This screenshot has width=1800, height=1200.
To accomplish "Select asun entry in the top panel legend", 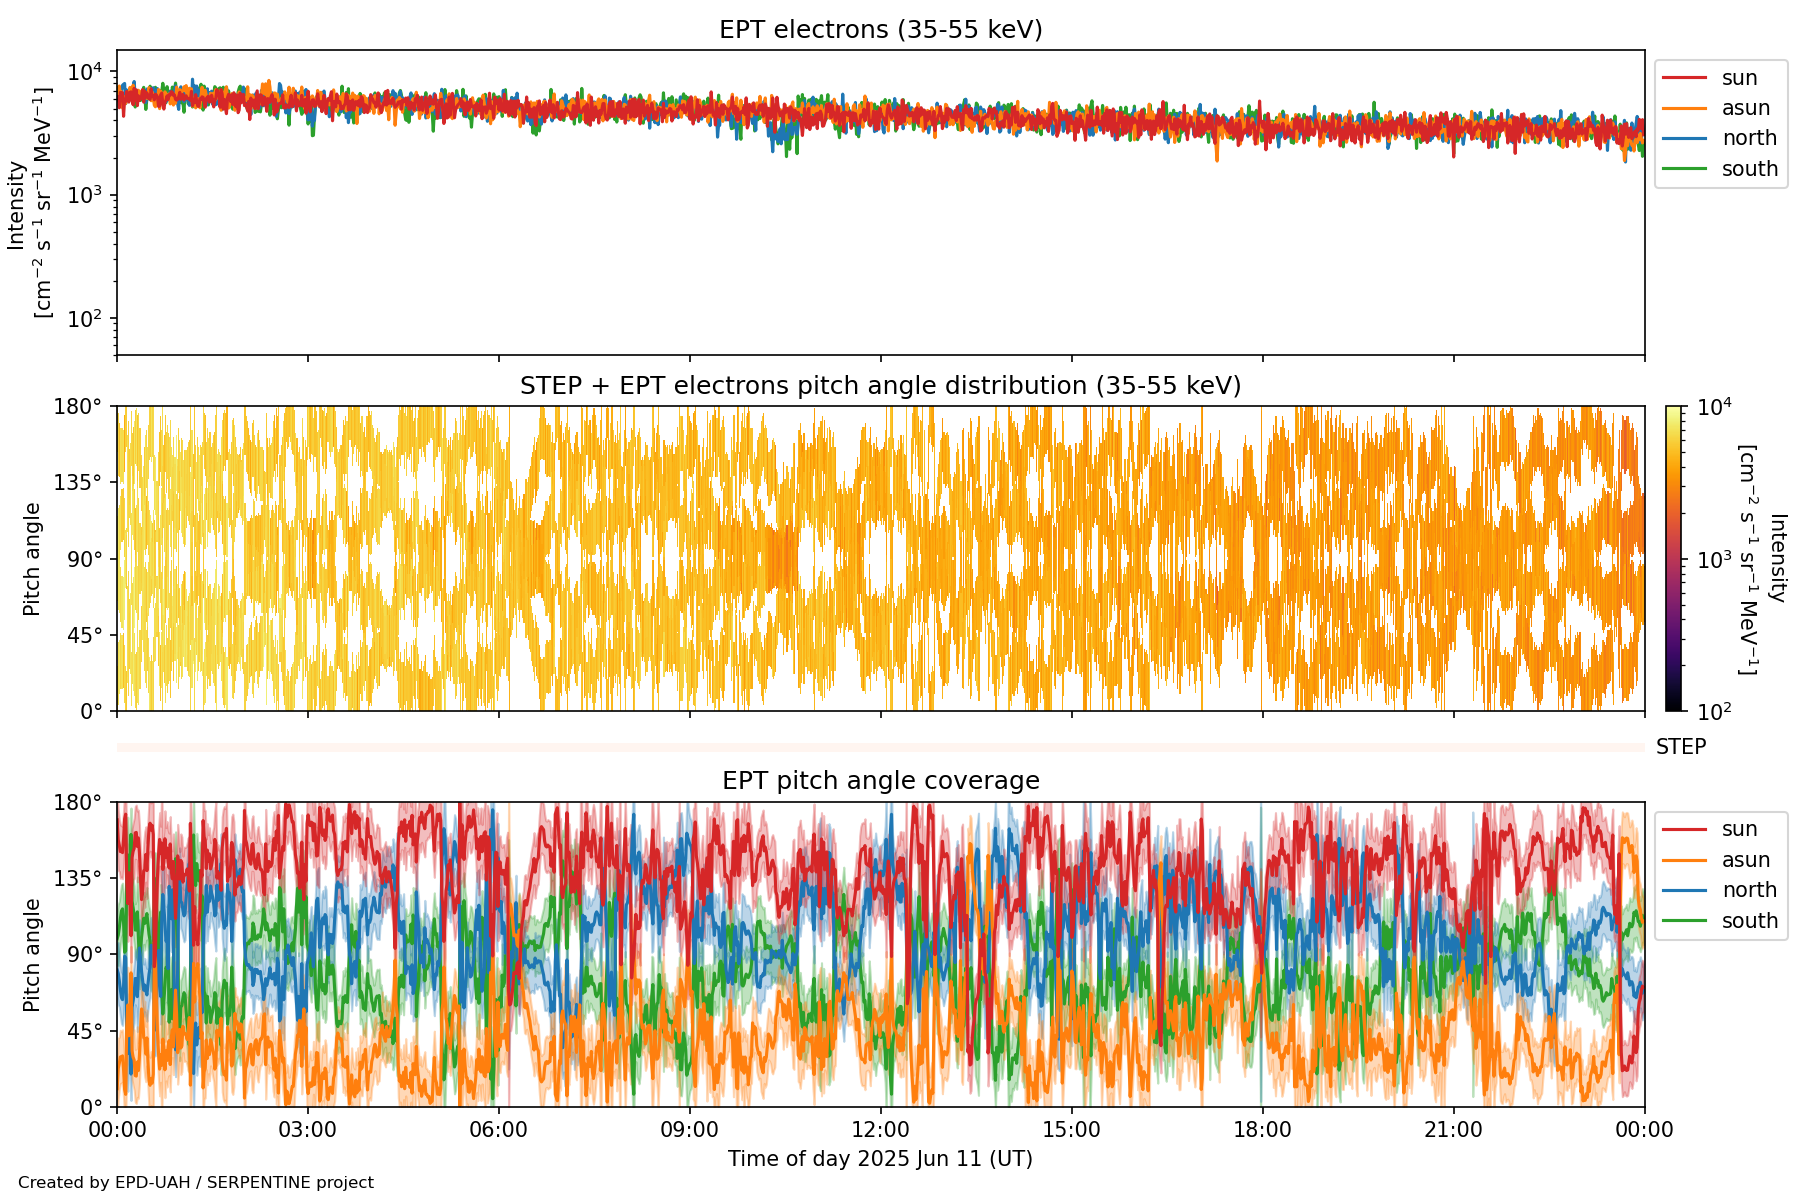I will pyautogui.click(x=1745, y=108).
